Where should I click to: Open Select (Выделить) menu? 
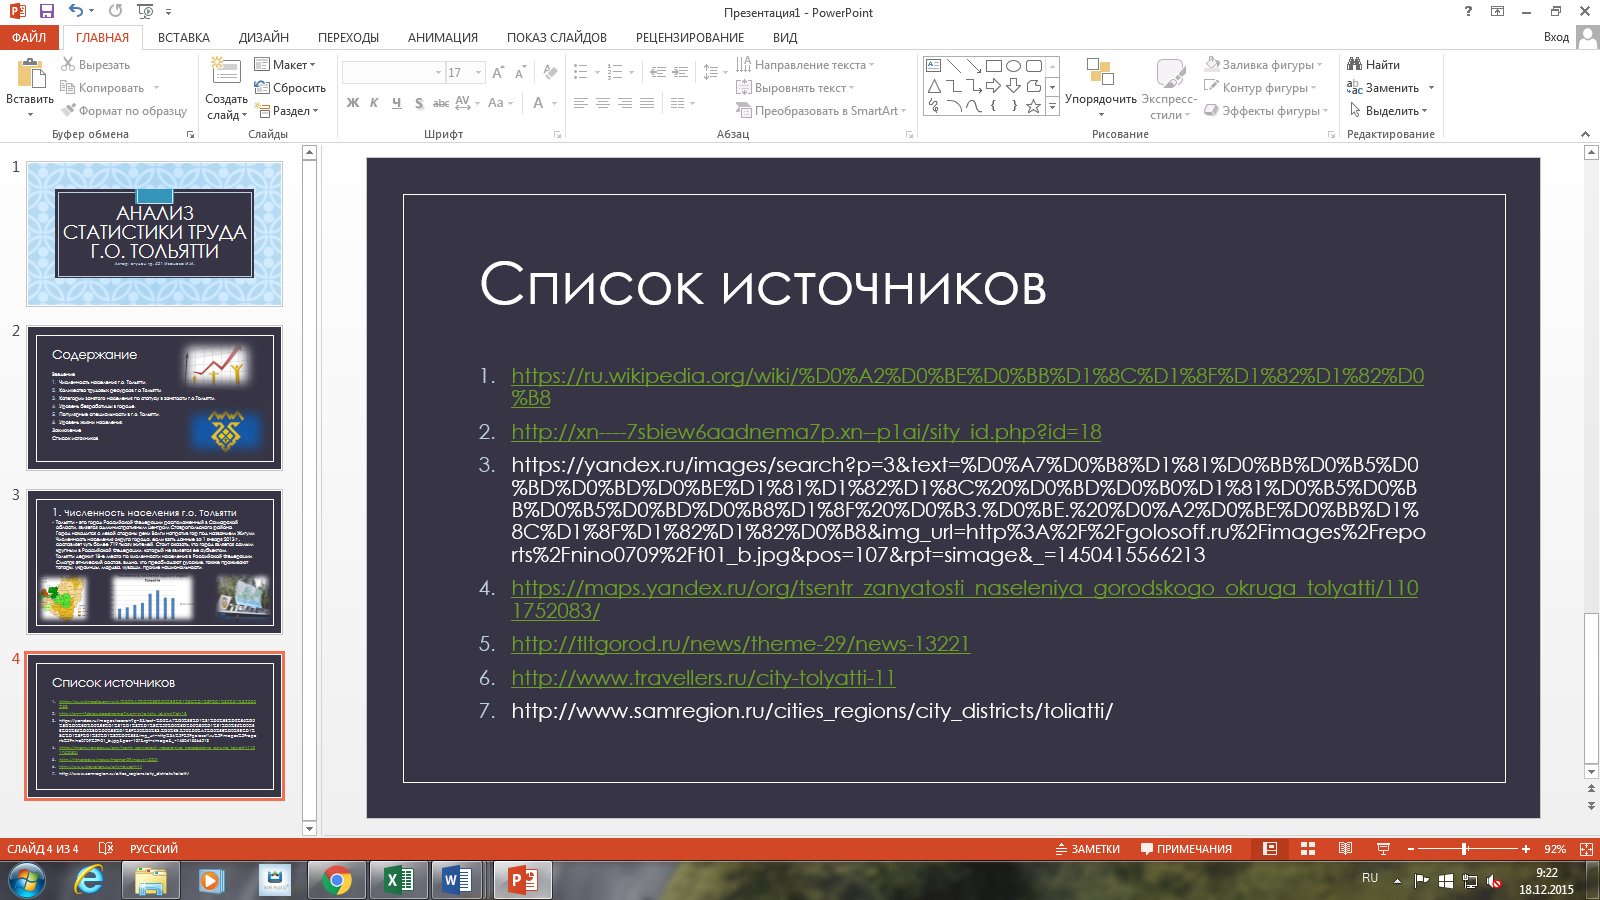pyautogui.click(x=1387, y=111)
